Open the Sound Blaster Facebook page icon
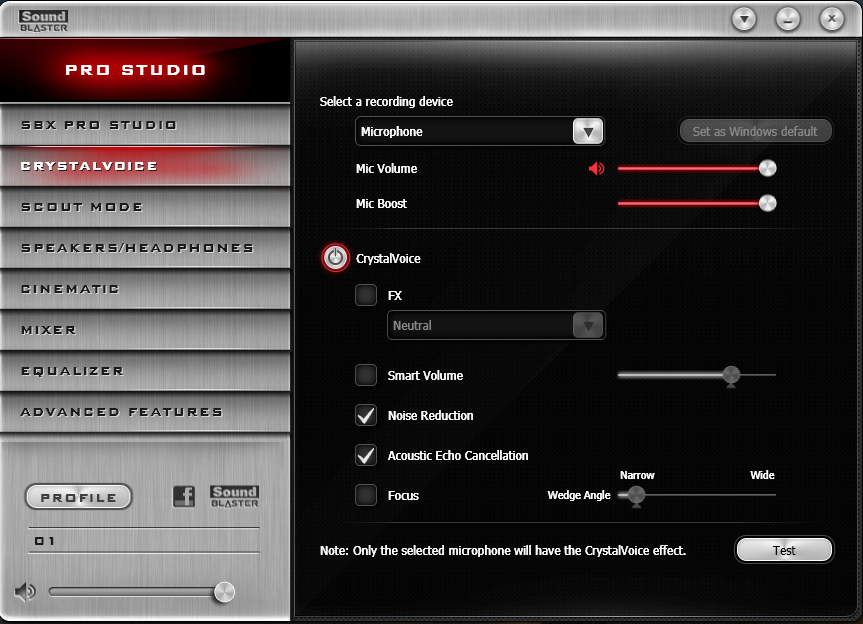863x624 pixels. pyautogui.click(x=184, y=496)
